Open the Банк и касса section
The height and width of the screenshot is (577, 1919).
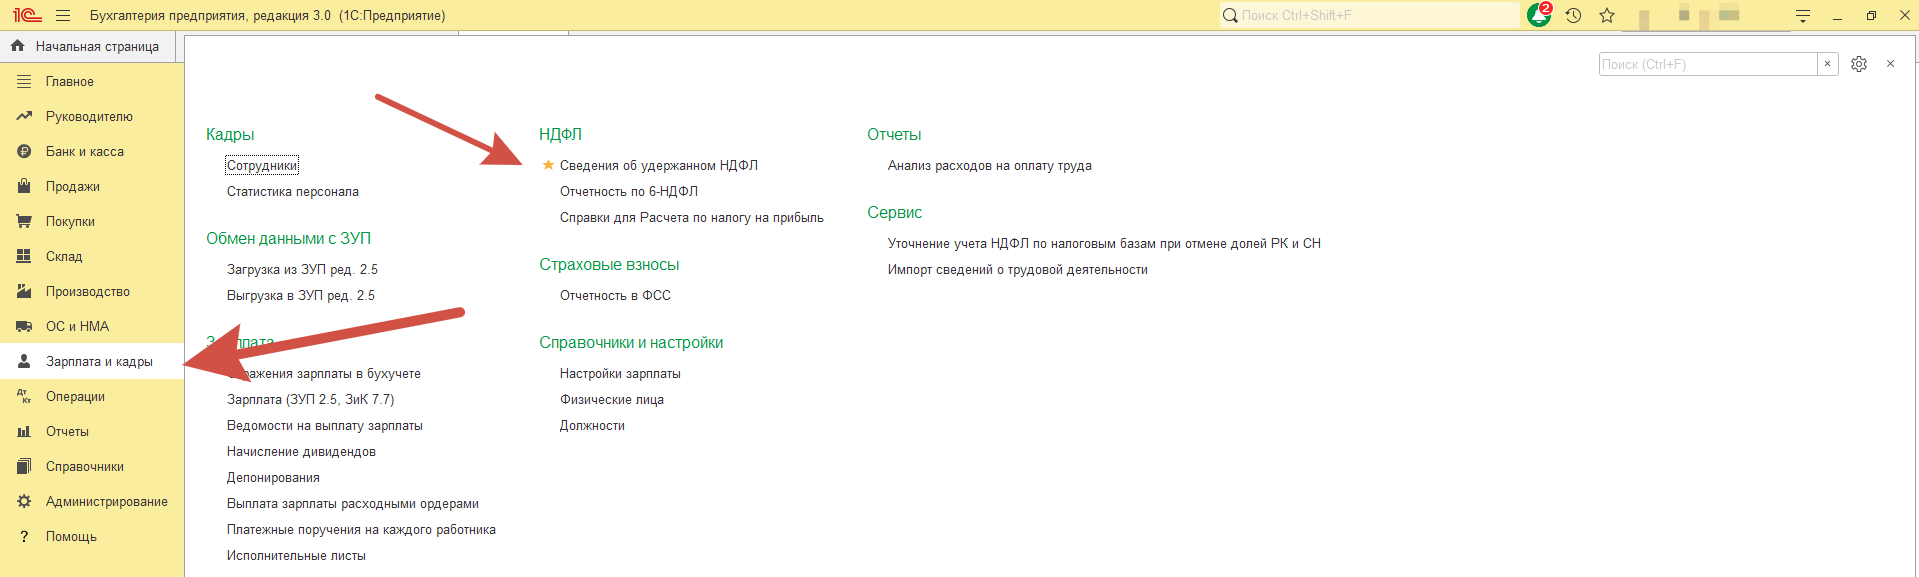tap(85, 152)
